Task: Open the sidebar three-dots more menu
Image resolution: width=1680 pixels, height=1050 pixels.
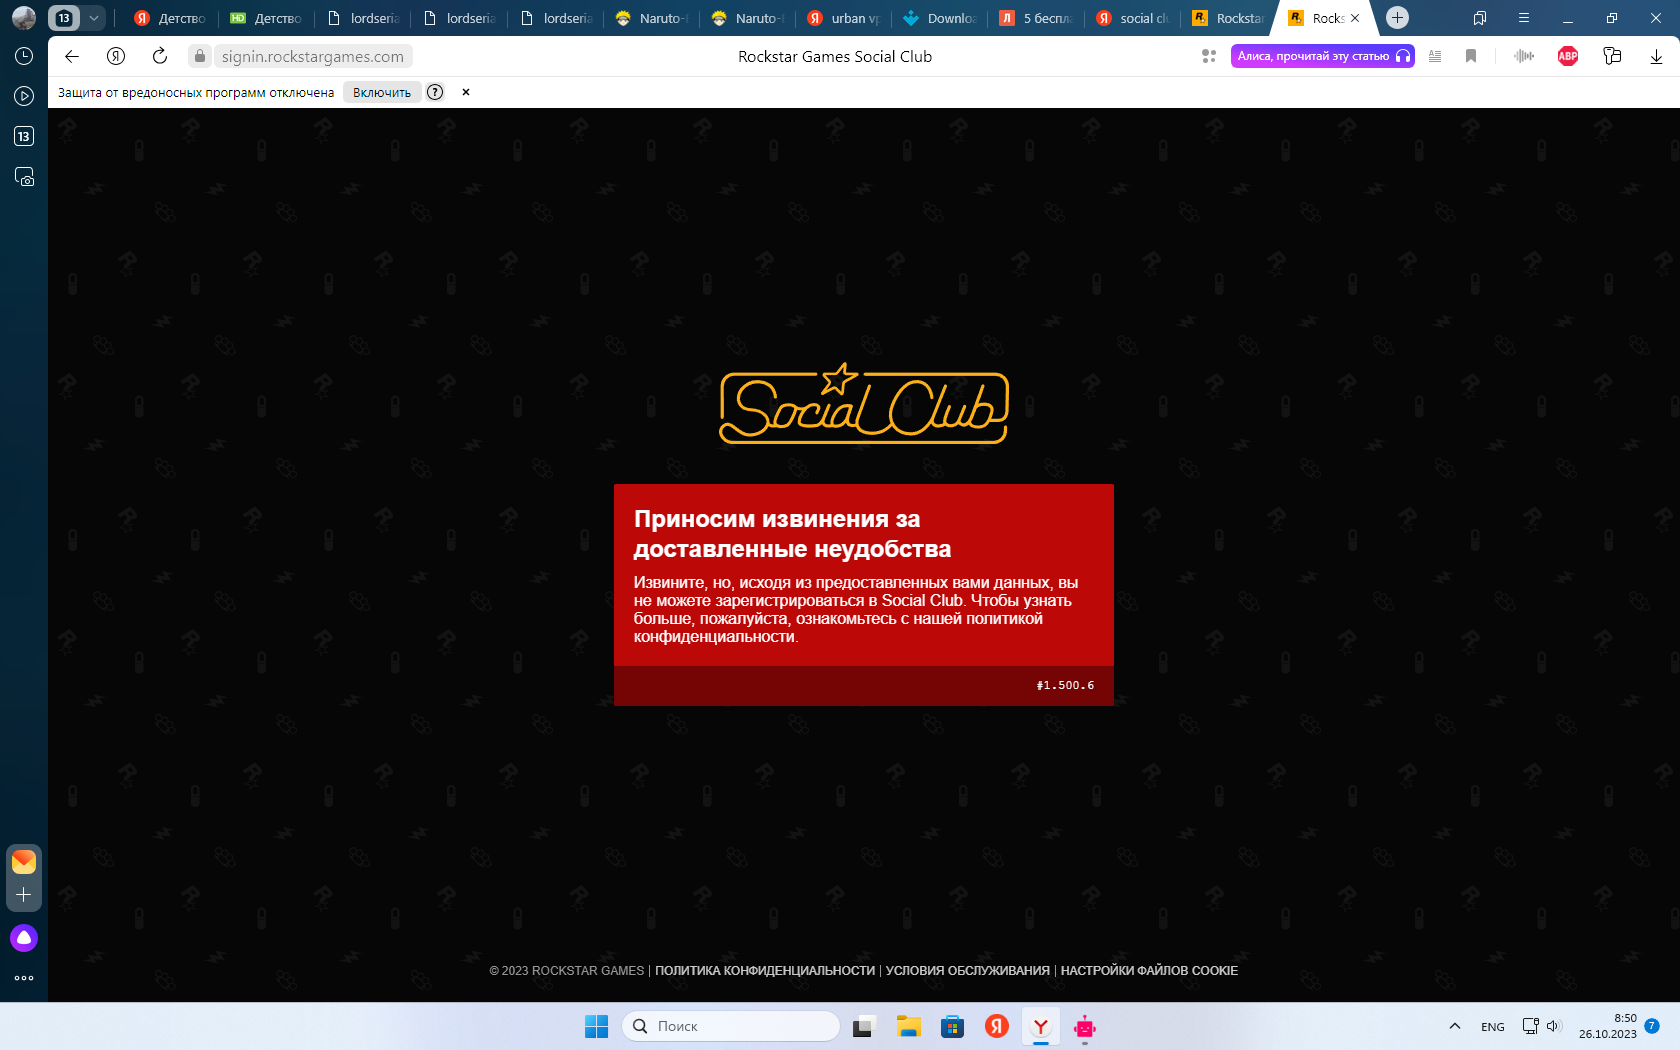Action: click(x=24, y=978)
